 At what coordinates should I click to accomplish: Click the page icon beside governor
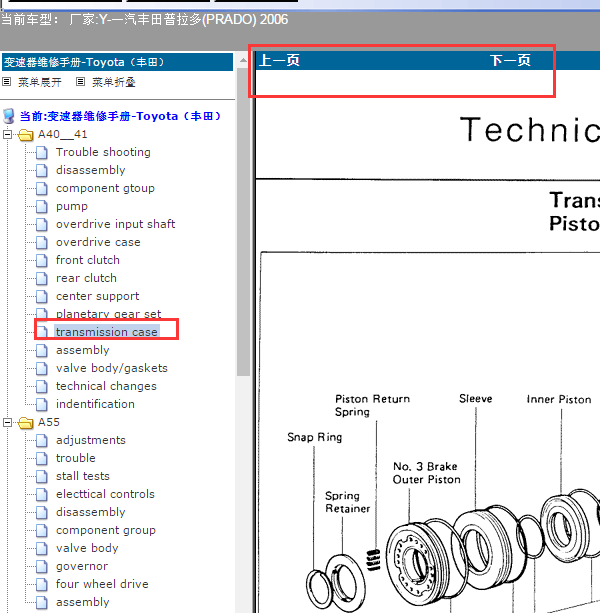(x=42, y=566)
